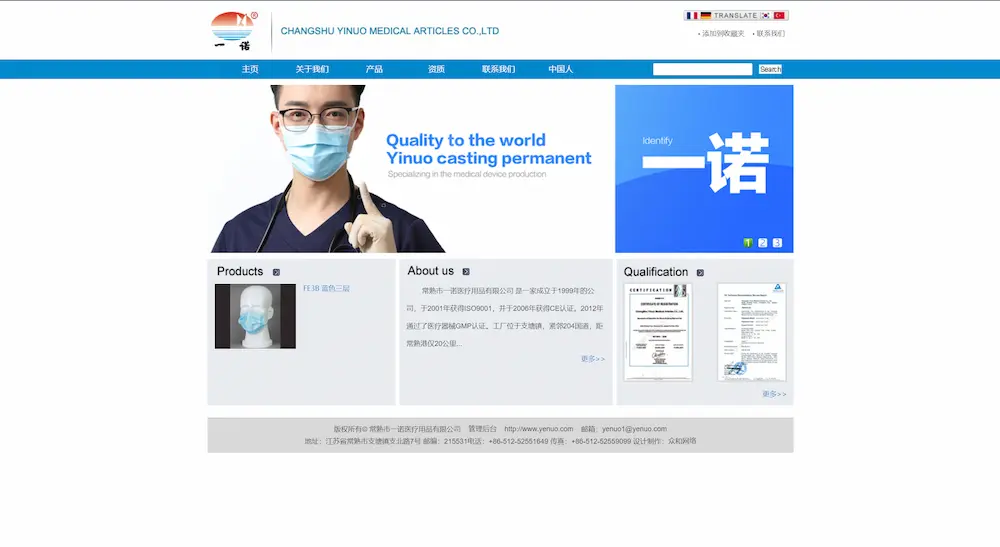
Task: Open the 联系我们 item in blue navigation bar
Action: (499, 69)
